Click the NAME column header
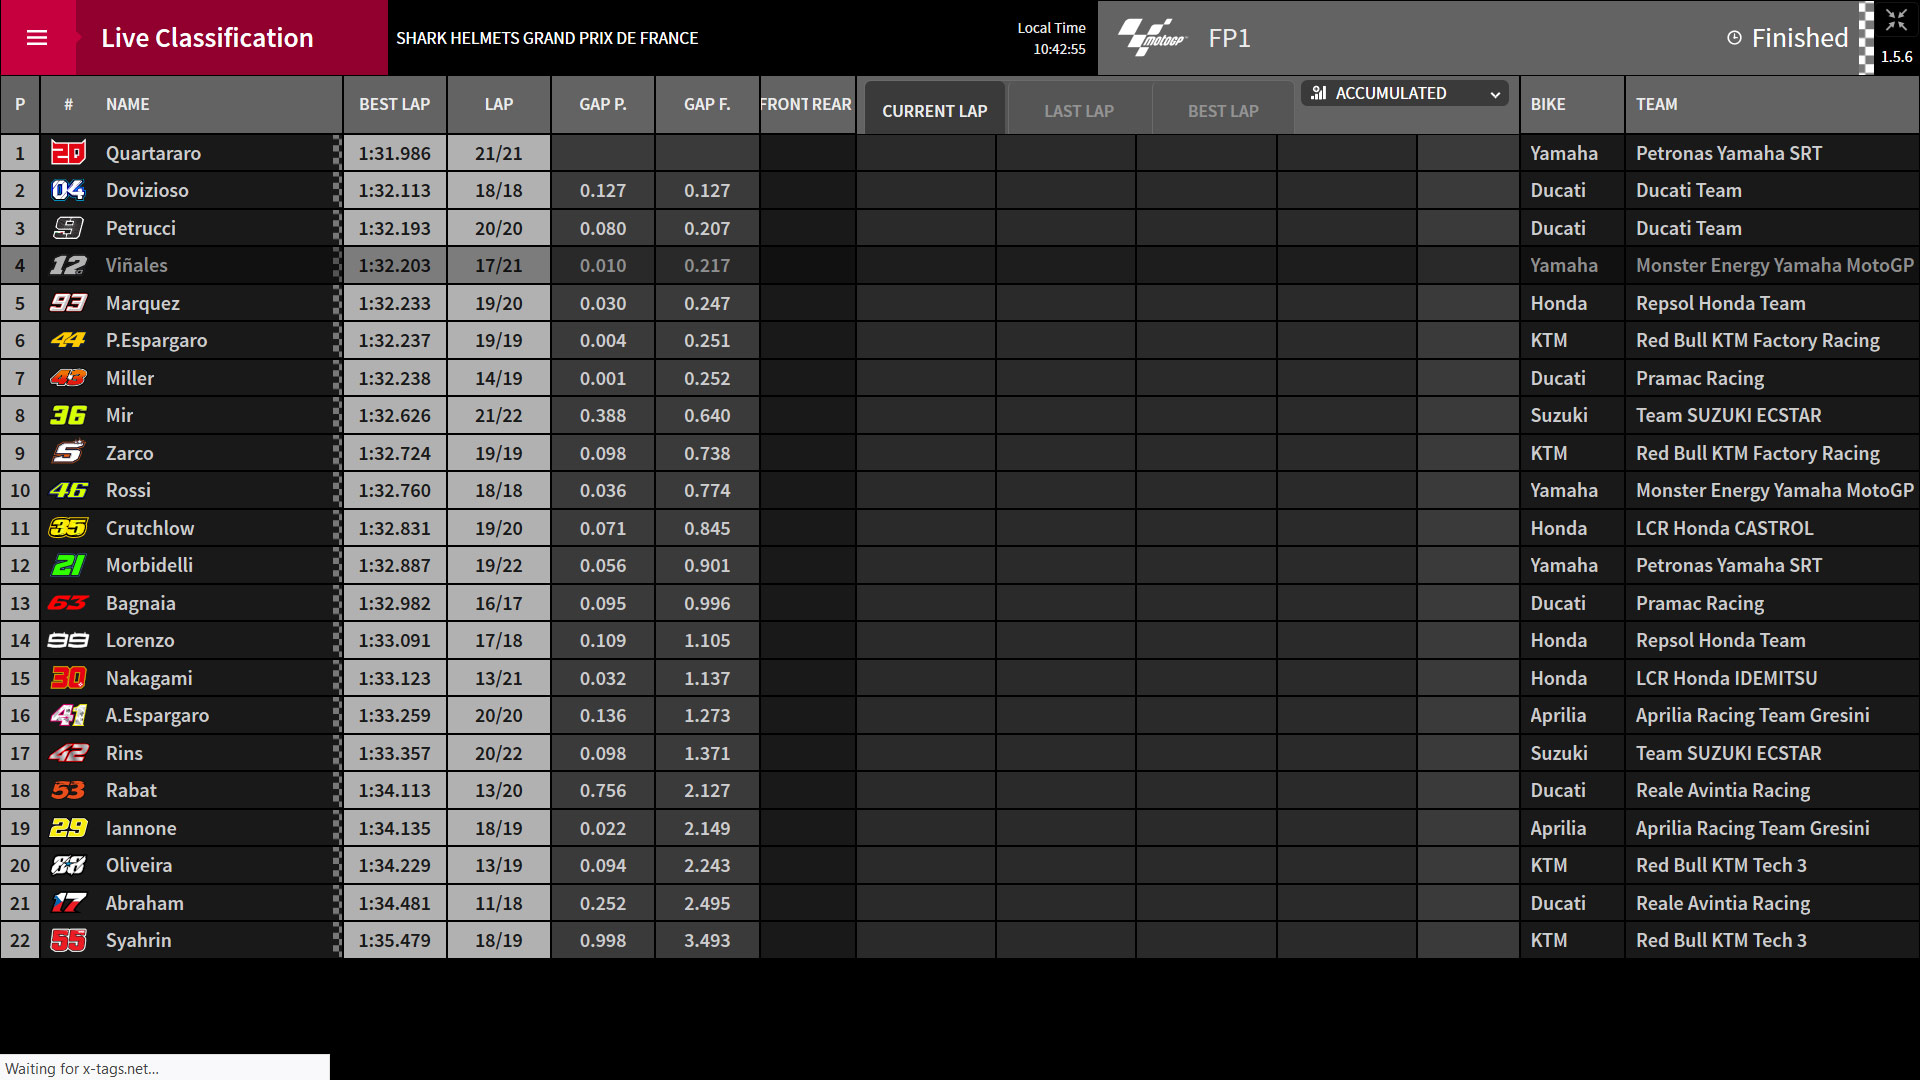This screenshot has width=1920, height=1080. (128, 104)
